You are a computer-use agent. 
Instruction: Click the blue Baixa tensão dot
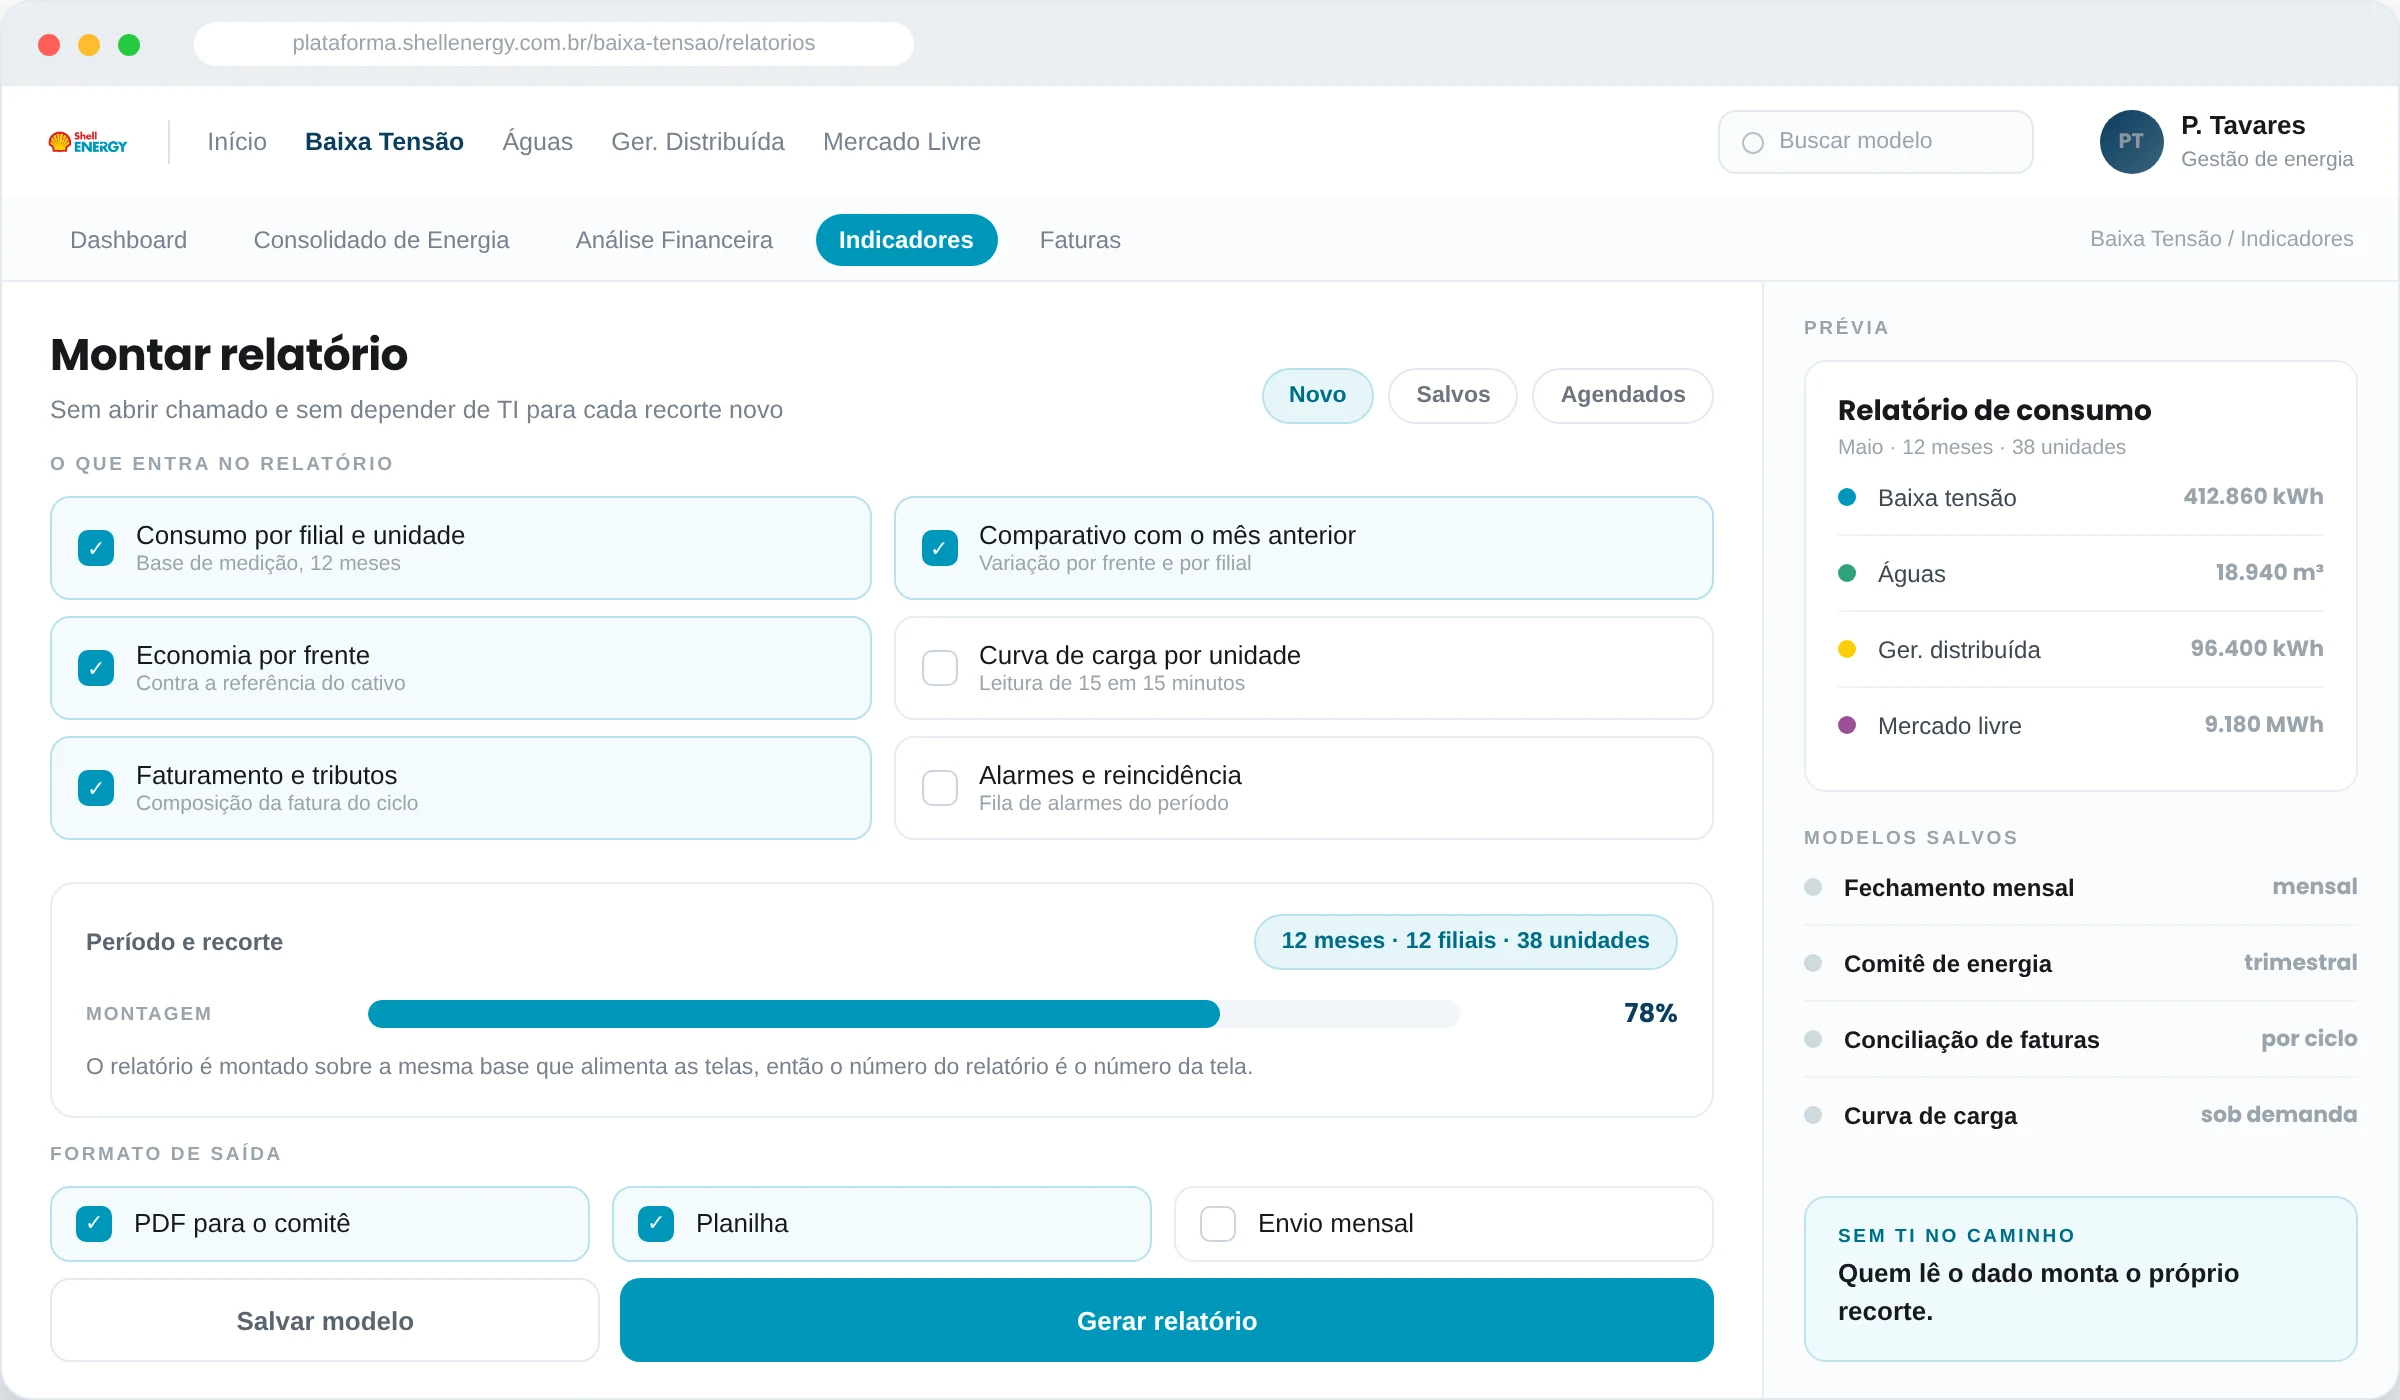(1847, 497)
